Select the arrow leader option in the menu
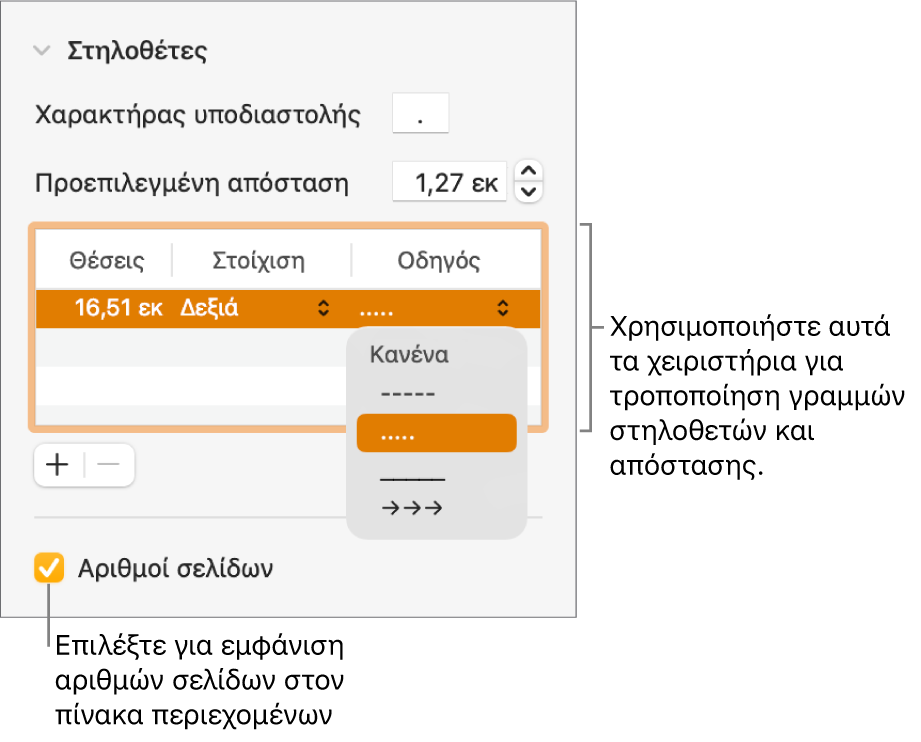921x742 pixels. pyautogui.click(x=412, y=509)
